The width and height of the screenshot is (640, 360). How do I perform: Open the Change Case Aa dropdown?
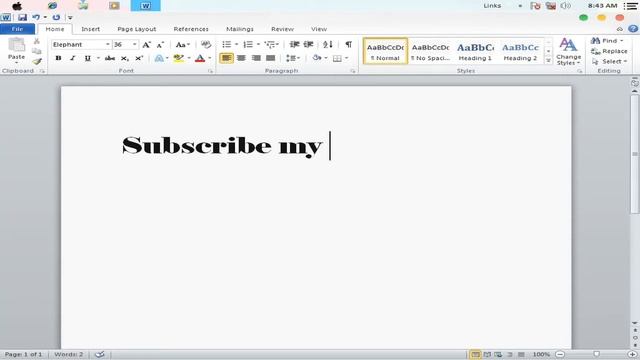182,44
